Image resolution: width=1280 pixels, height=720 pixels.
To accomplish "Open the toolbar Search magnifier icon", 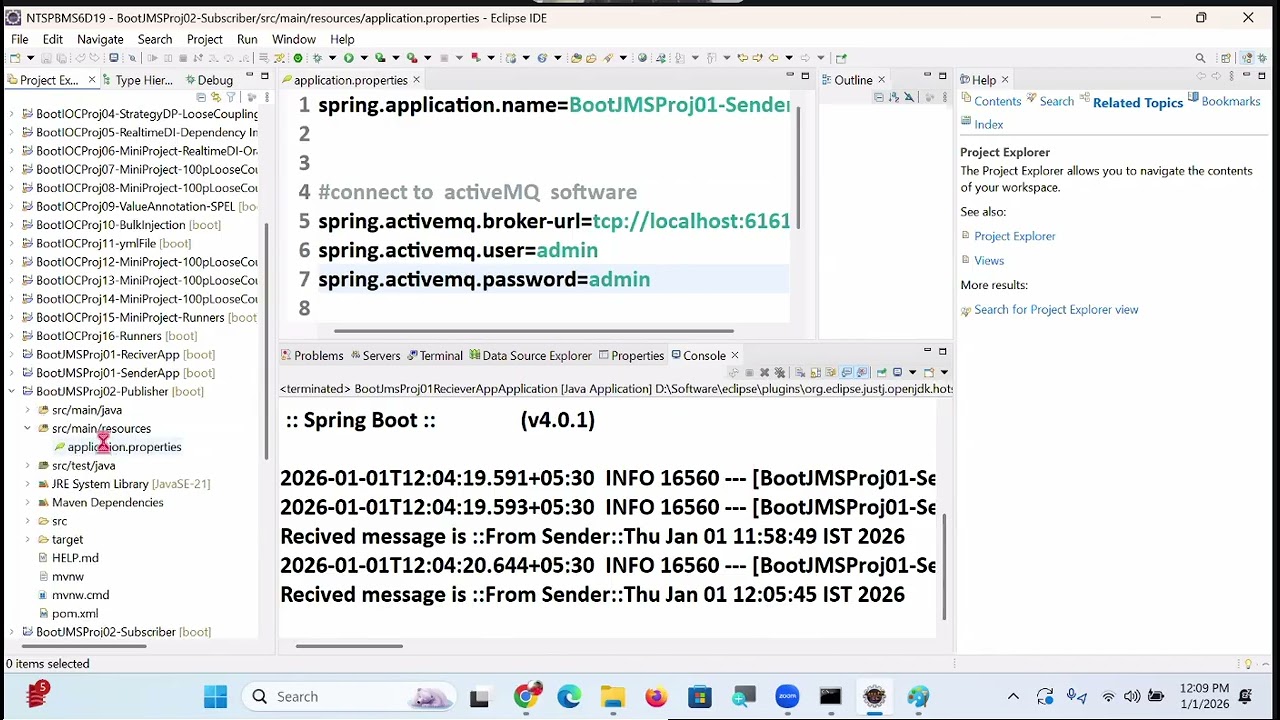I will [1200, 58].
